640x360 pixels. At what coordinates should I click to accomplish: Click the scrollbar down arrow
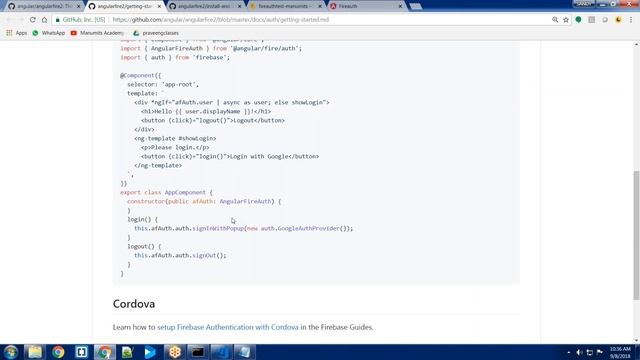(x=636, y=340)
